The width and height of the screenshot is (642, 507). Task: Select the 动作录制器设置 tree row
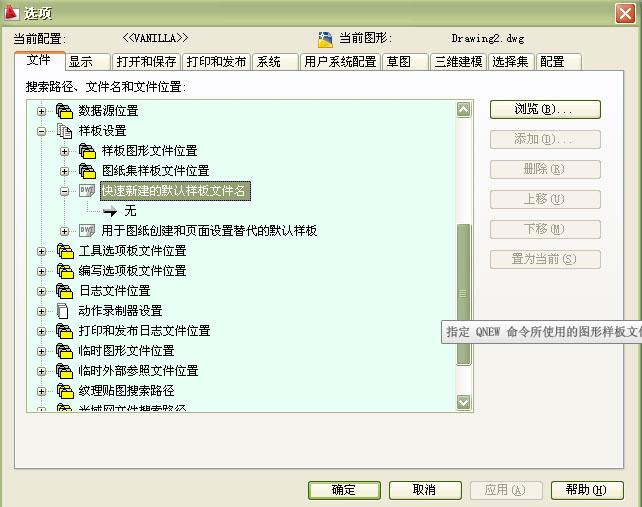click(x=120, y=311)
